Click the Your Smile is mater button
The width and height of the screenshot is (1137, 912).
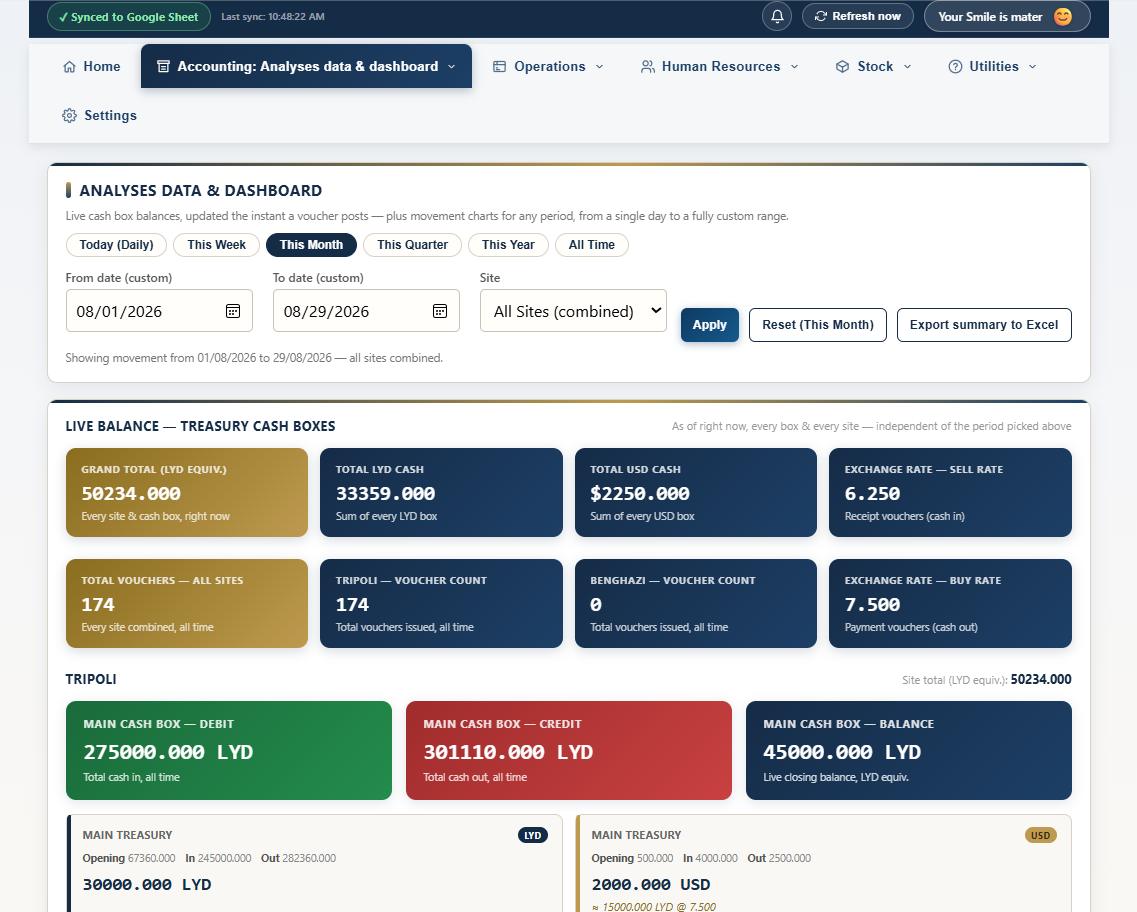point(1006,17)
